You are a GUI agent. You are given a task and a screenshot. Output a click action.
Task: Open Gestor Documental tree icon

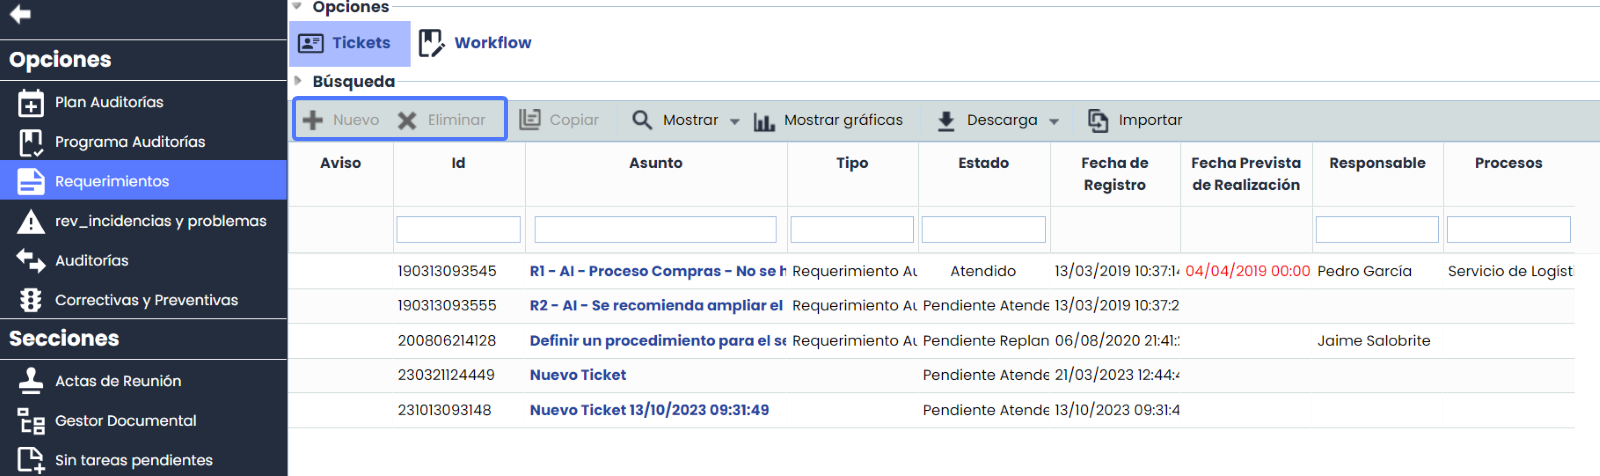coord(31,421)
